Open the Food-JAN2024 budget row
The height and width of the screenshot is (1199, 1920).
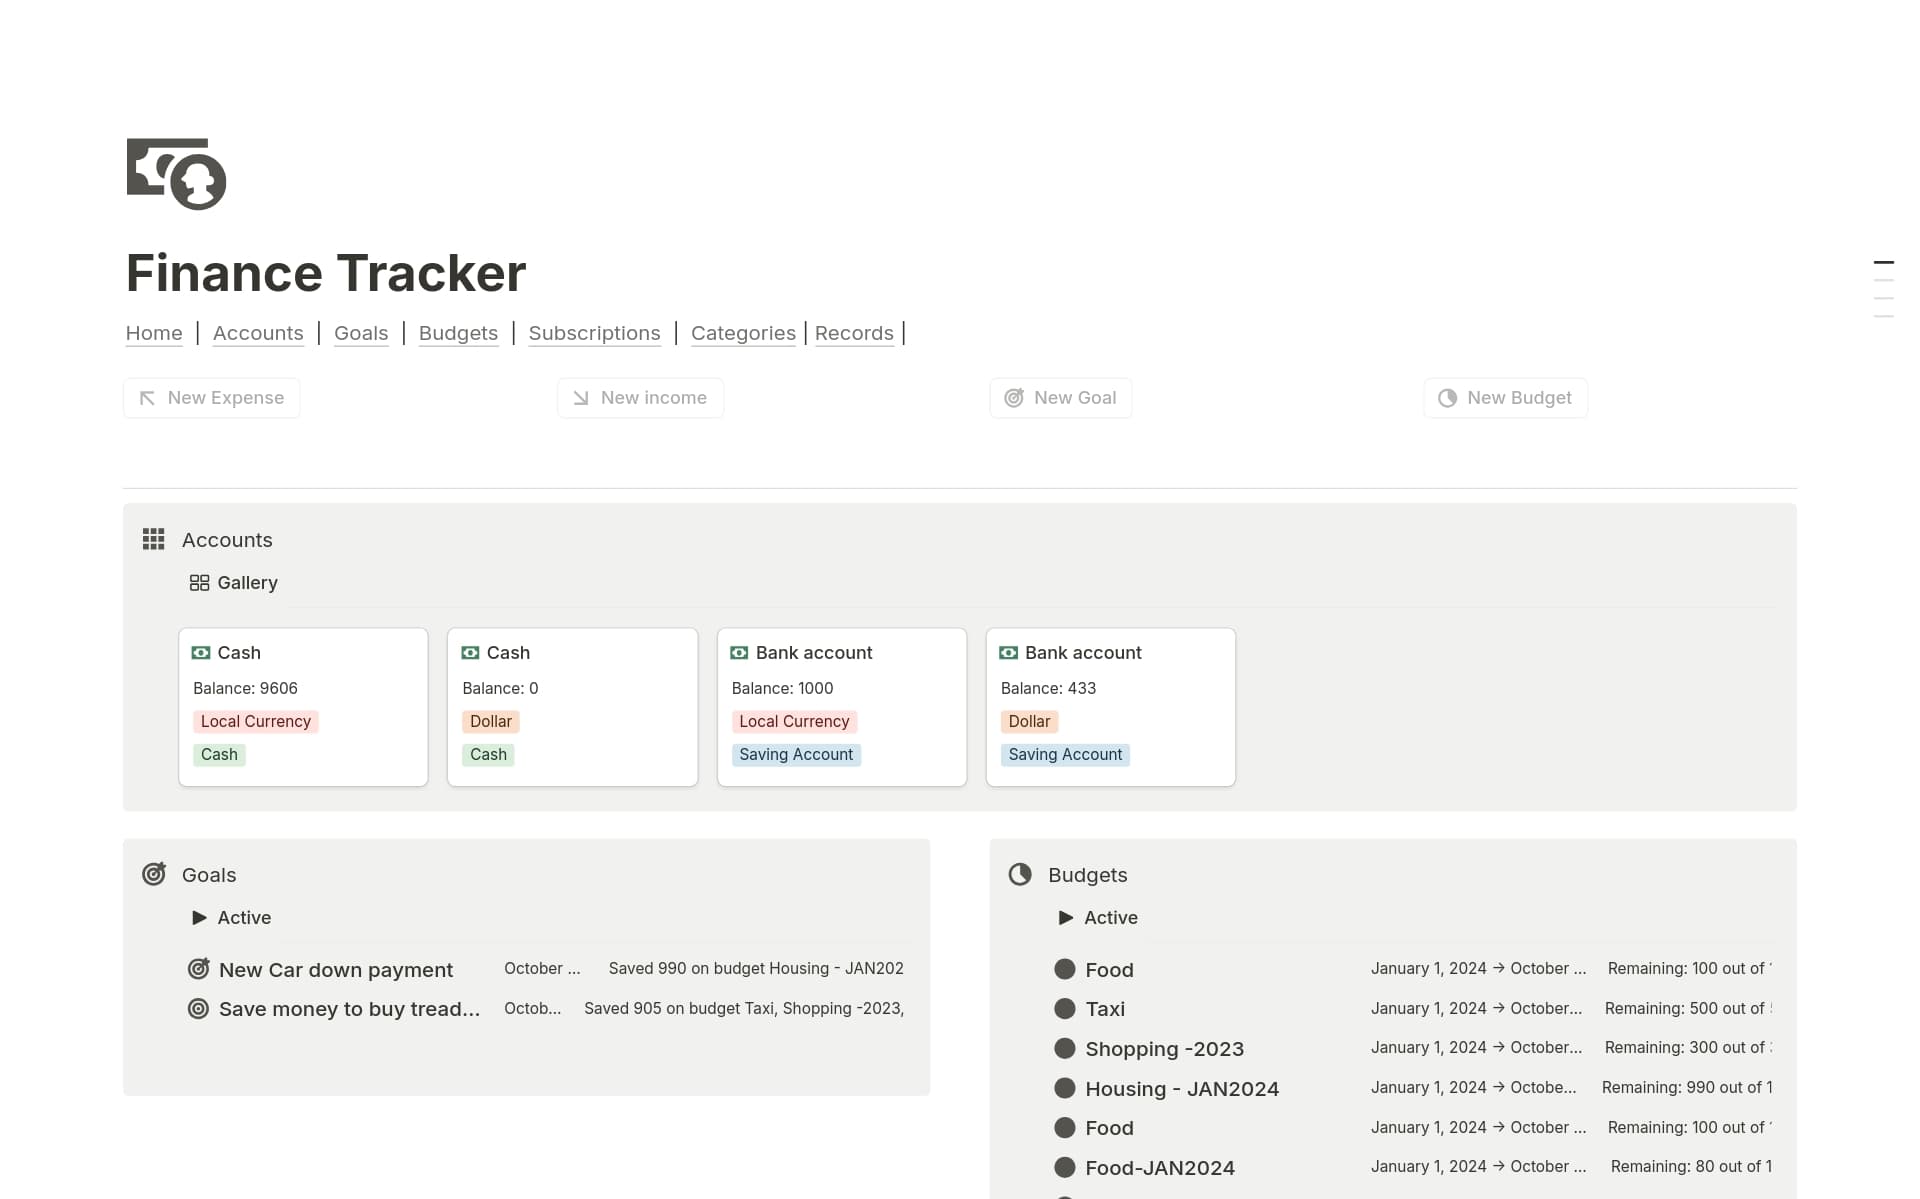1412,1167
